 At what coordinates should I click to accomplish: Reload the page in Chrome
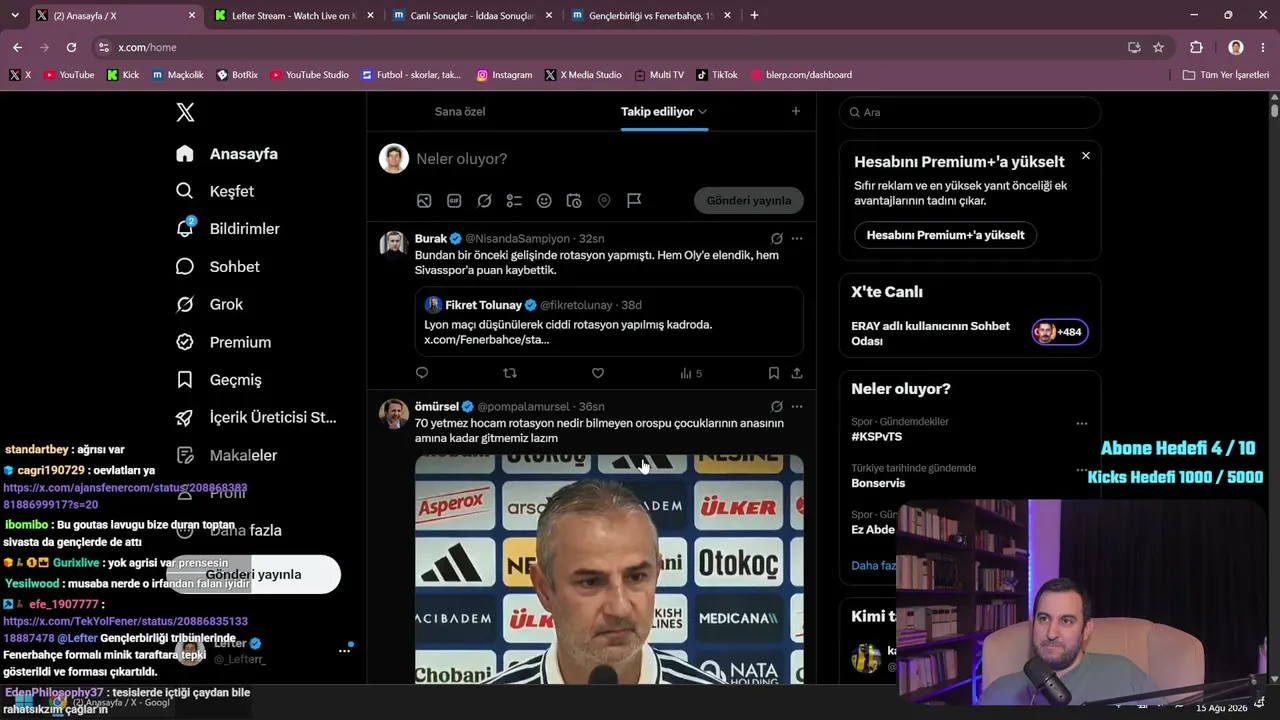[71, 47]
